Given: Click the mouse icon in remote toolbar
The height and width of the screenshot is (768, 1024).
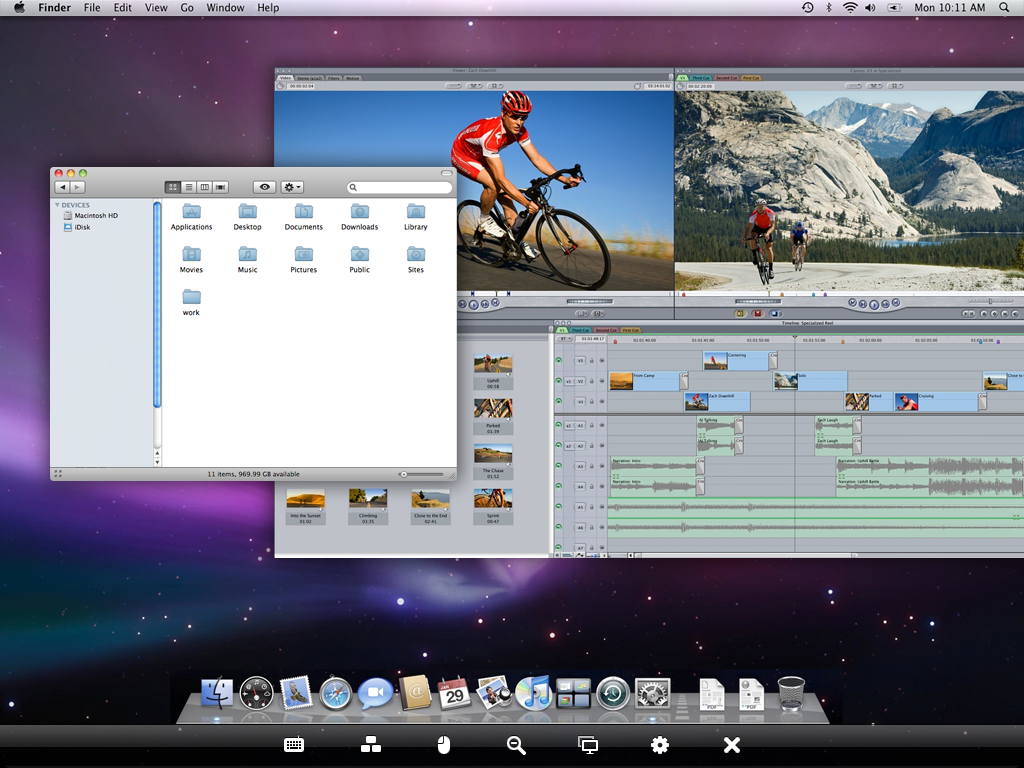Looking at the screenshot, I should [444, 745].
